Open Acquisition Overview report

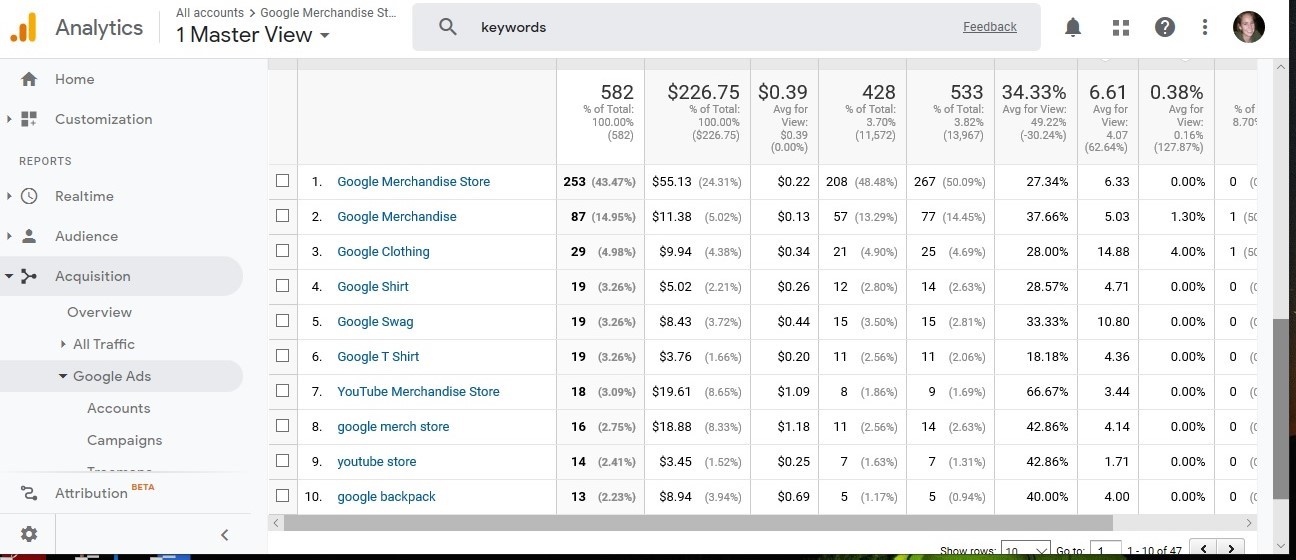click(99, 312)
